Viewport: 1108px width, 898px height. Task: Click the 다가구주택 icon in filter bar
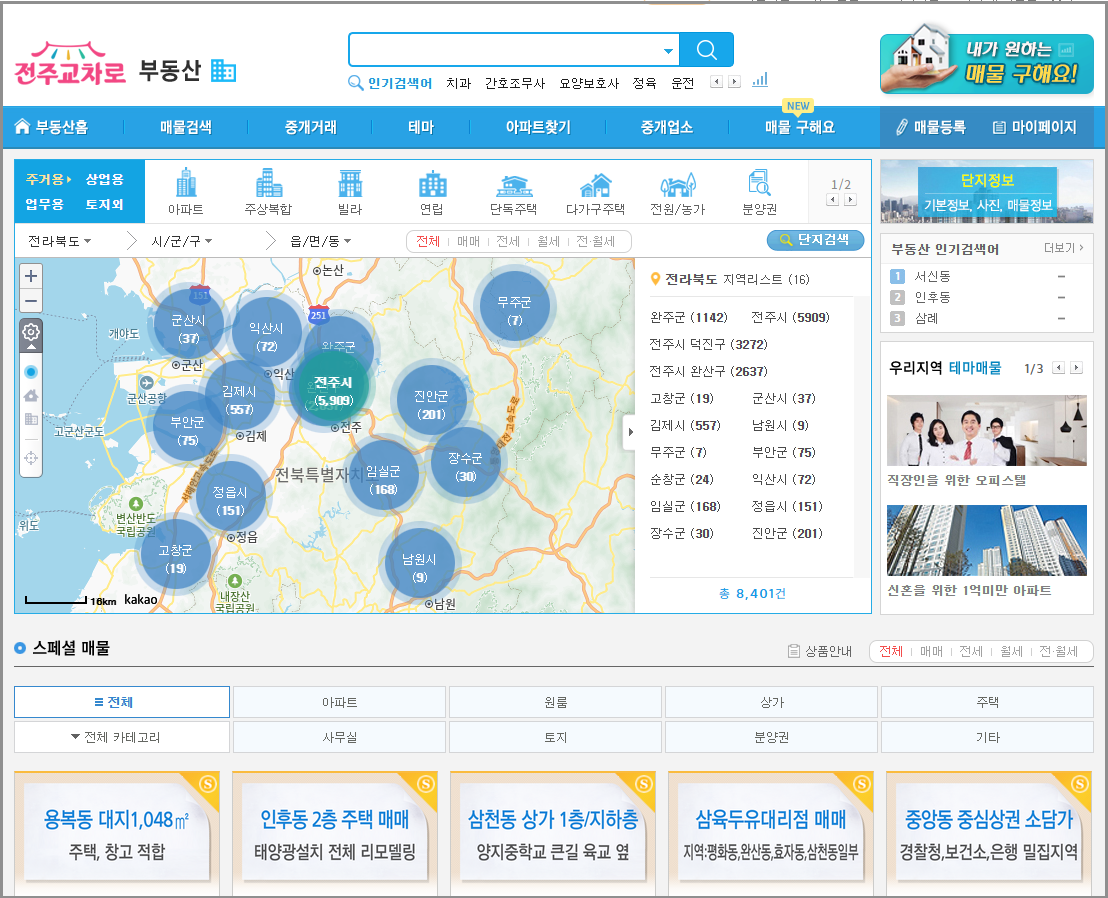coord(597,185)
